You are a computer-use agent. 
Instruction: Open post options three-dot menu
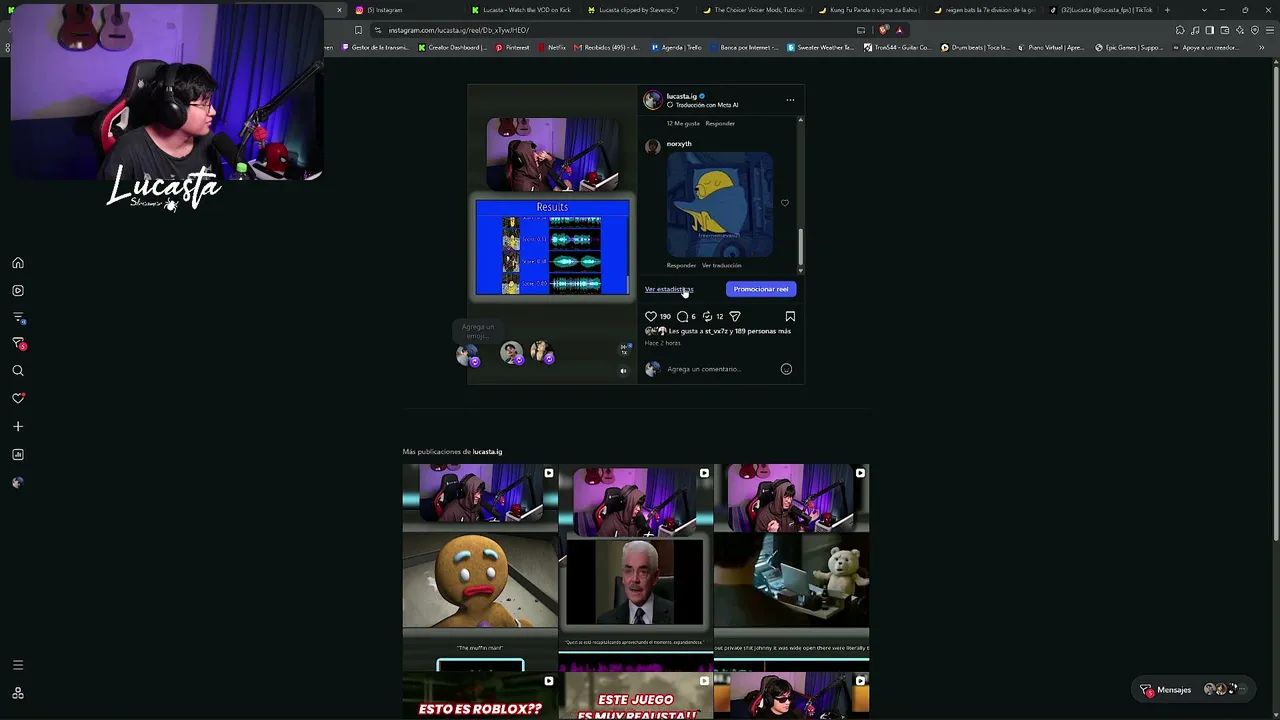point(790,100)
